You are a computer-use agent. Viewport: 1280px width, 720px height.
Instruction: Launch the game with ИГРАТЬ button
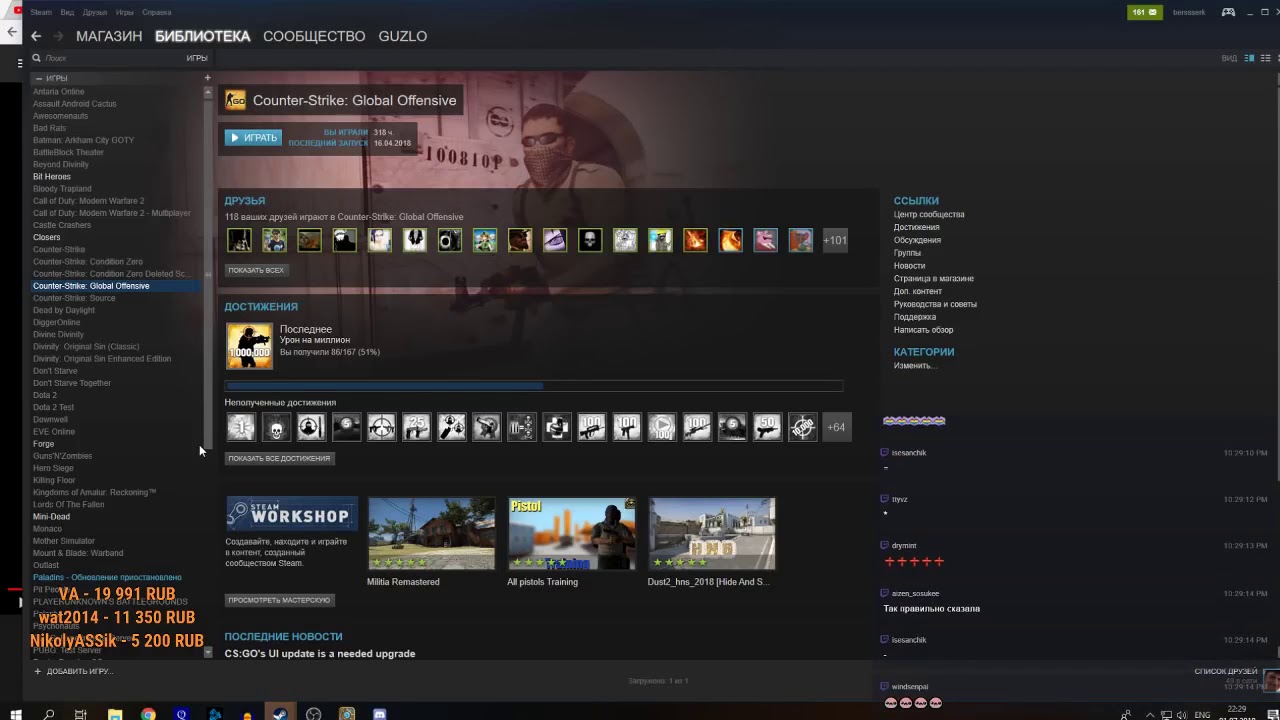(253, 137)
